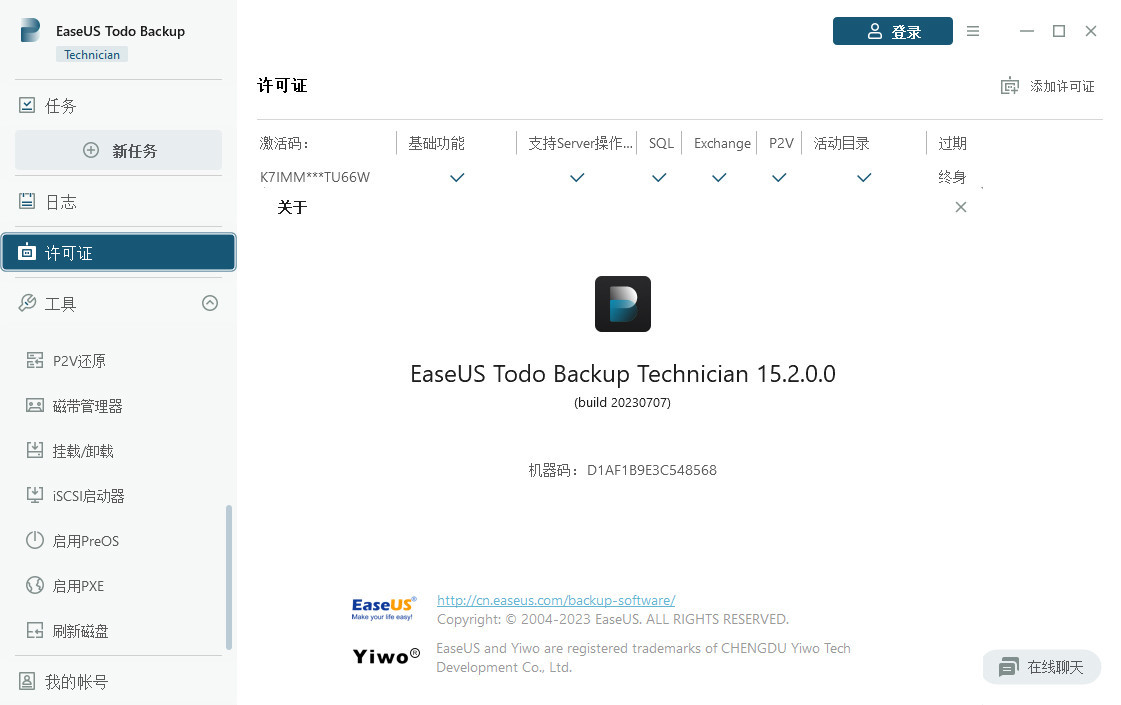Viewport: 1121px width, 705px height.
Task: Click the Technician edition badge
Action: click(x=92, y=54)
